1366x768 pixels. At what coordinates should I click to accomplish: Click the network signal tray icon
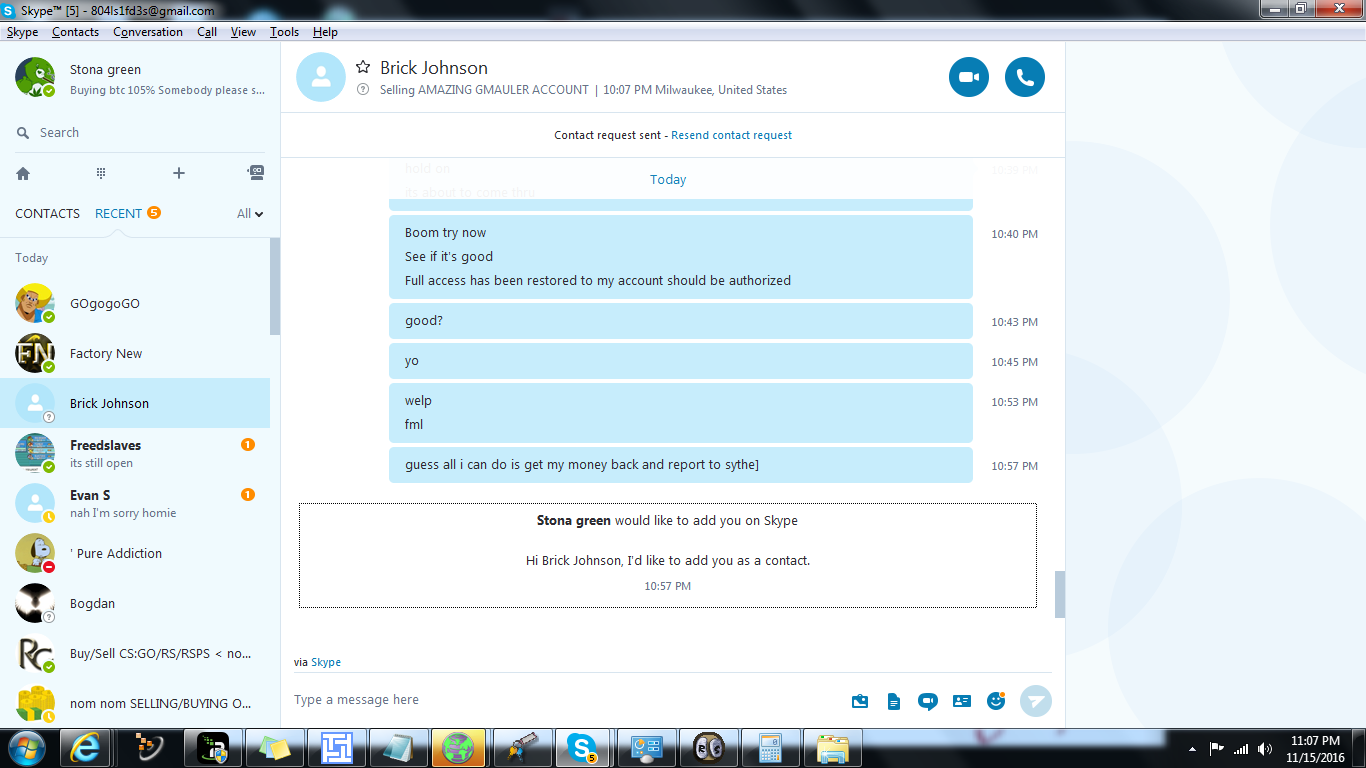coord(1241,749)
